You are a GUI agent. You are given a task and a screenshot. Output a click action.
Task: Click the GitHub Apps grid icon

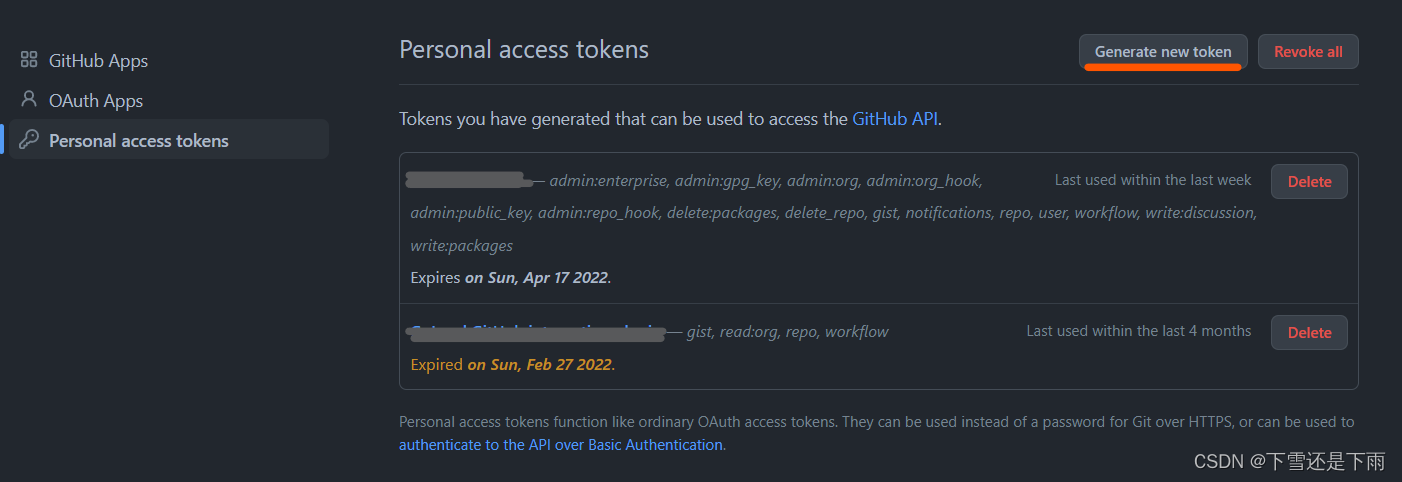tap(29, 60)
